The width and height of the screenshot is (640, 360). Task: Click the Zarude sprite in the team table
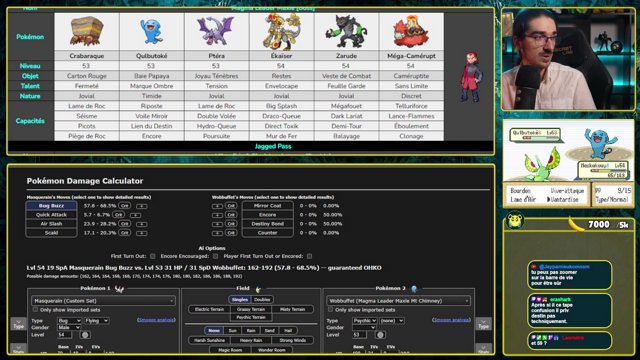346,31
